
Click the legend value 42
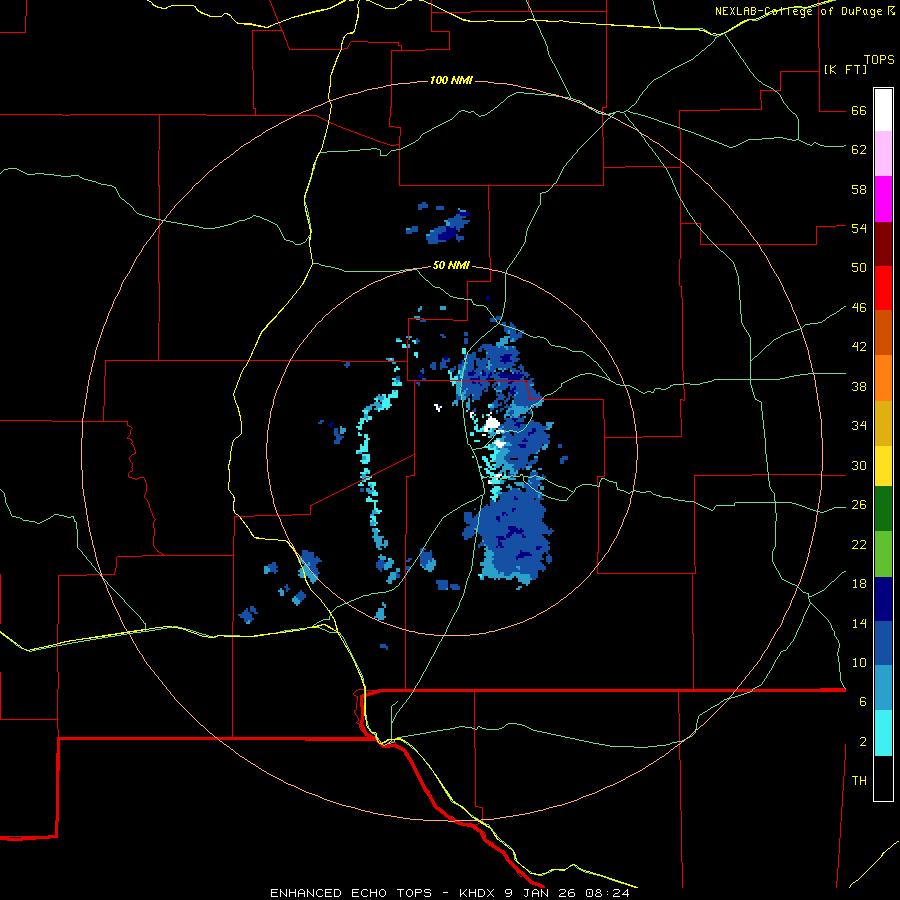click(859, 347)
